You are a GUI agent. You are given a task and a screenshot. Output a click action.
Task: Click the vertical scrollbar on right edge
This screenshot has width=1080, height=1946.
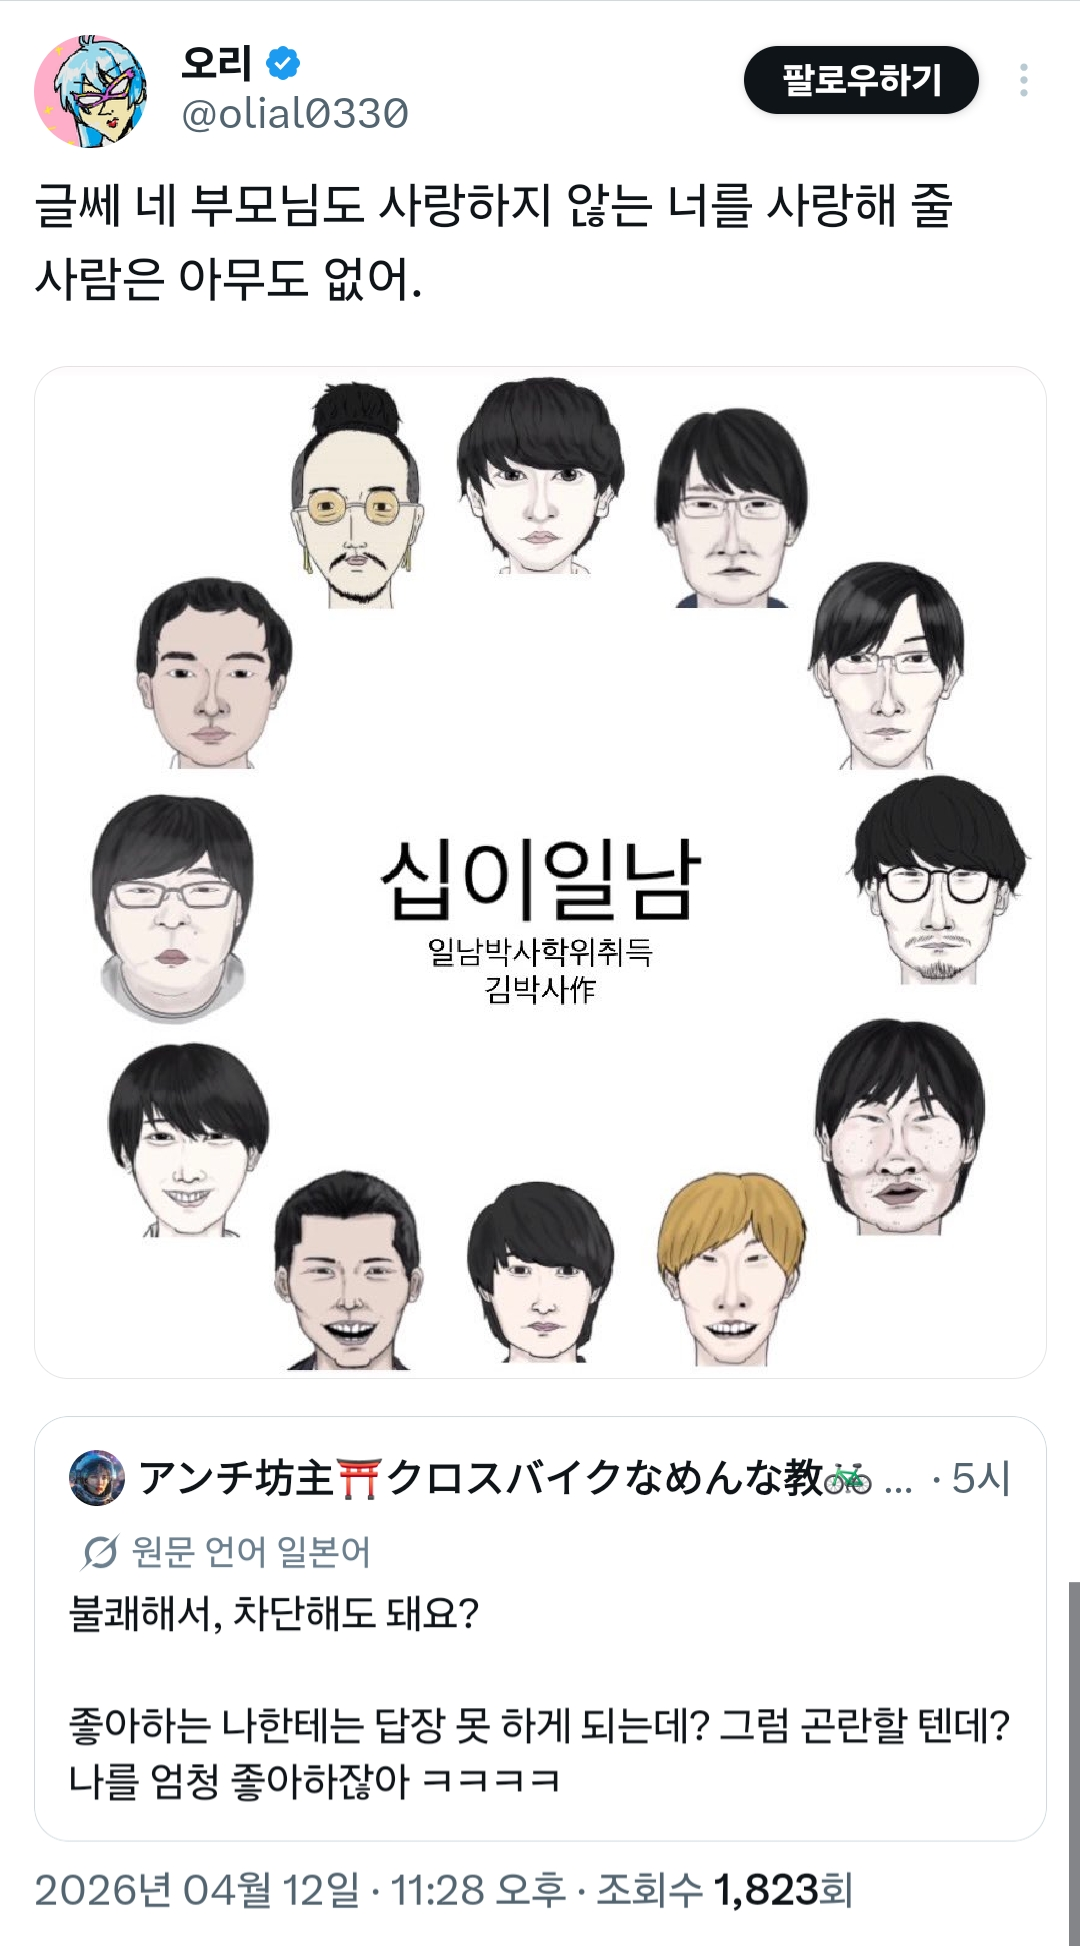(x=1073, y=1762)
